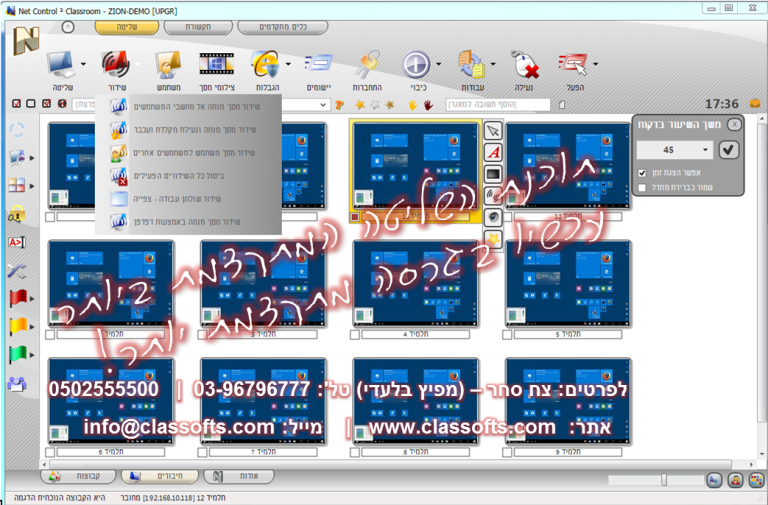The image size is (768, 505).
Task: Tick the checkbox for תלמיד 8
Action: pyautogui.click(x=355, y=453)
